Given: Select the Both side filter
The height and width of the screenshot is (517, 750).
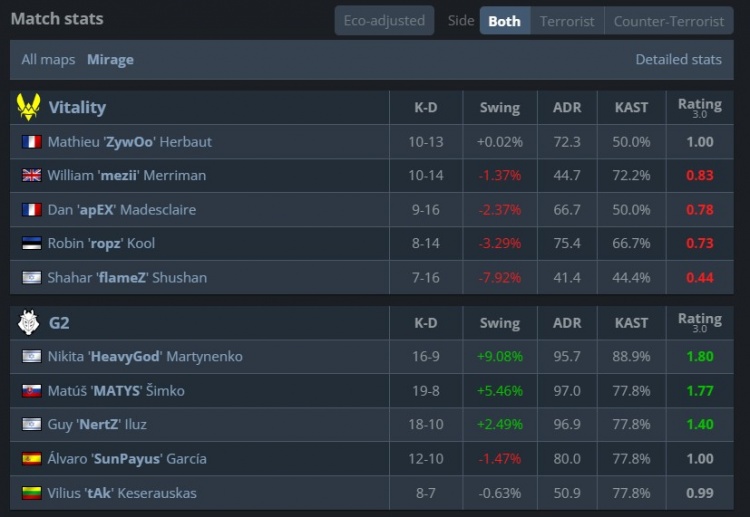Looking at the screenshot, I should 504,21.
